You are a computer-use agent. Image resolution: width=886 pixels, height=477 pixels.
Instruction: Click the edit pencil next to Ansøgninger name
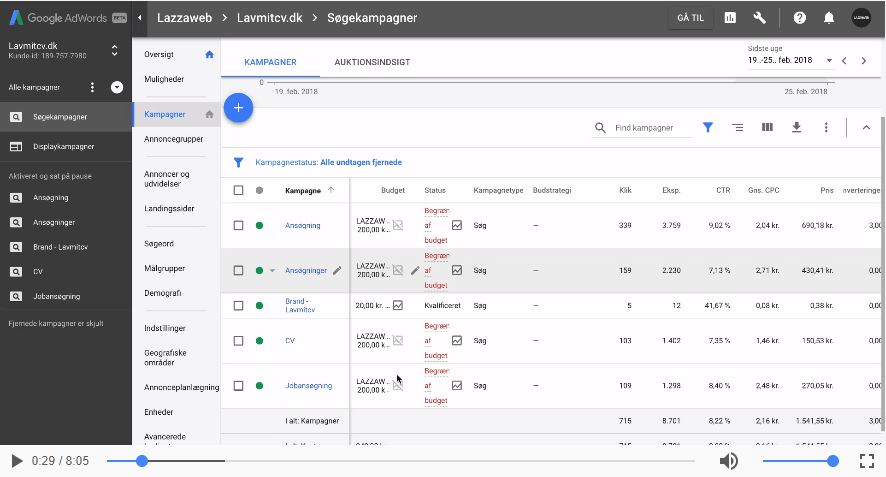[x=337, y=270]
